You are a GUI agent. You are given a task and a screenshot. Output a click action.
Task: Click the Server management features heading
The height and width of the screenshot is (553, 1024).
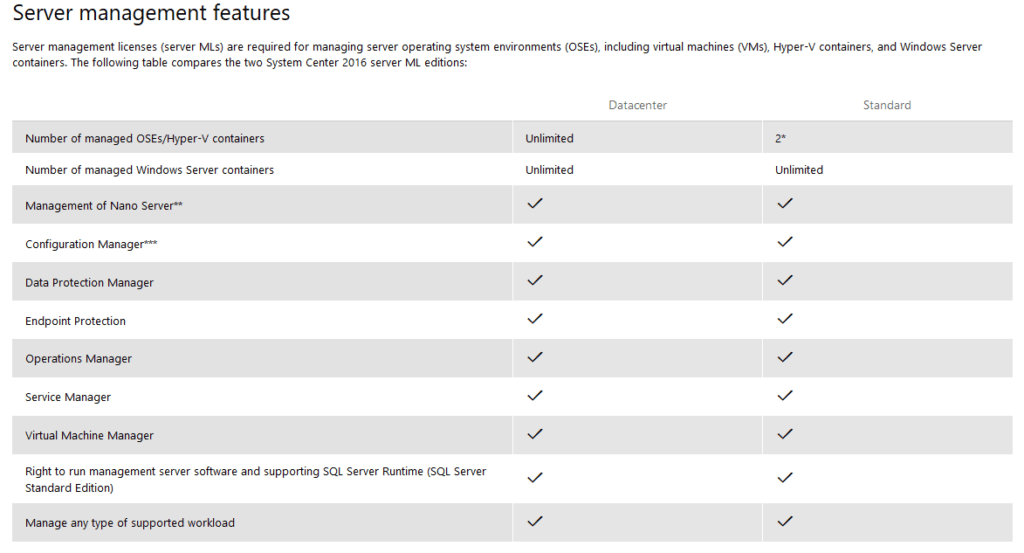151,14
